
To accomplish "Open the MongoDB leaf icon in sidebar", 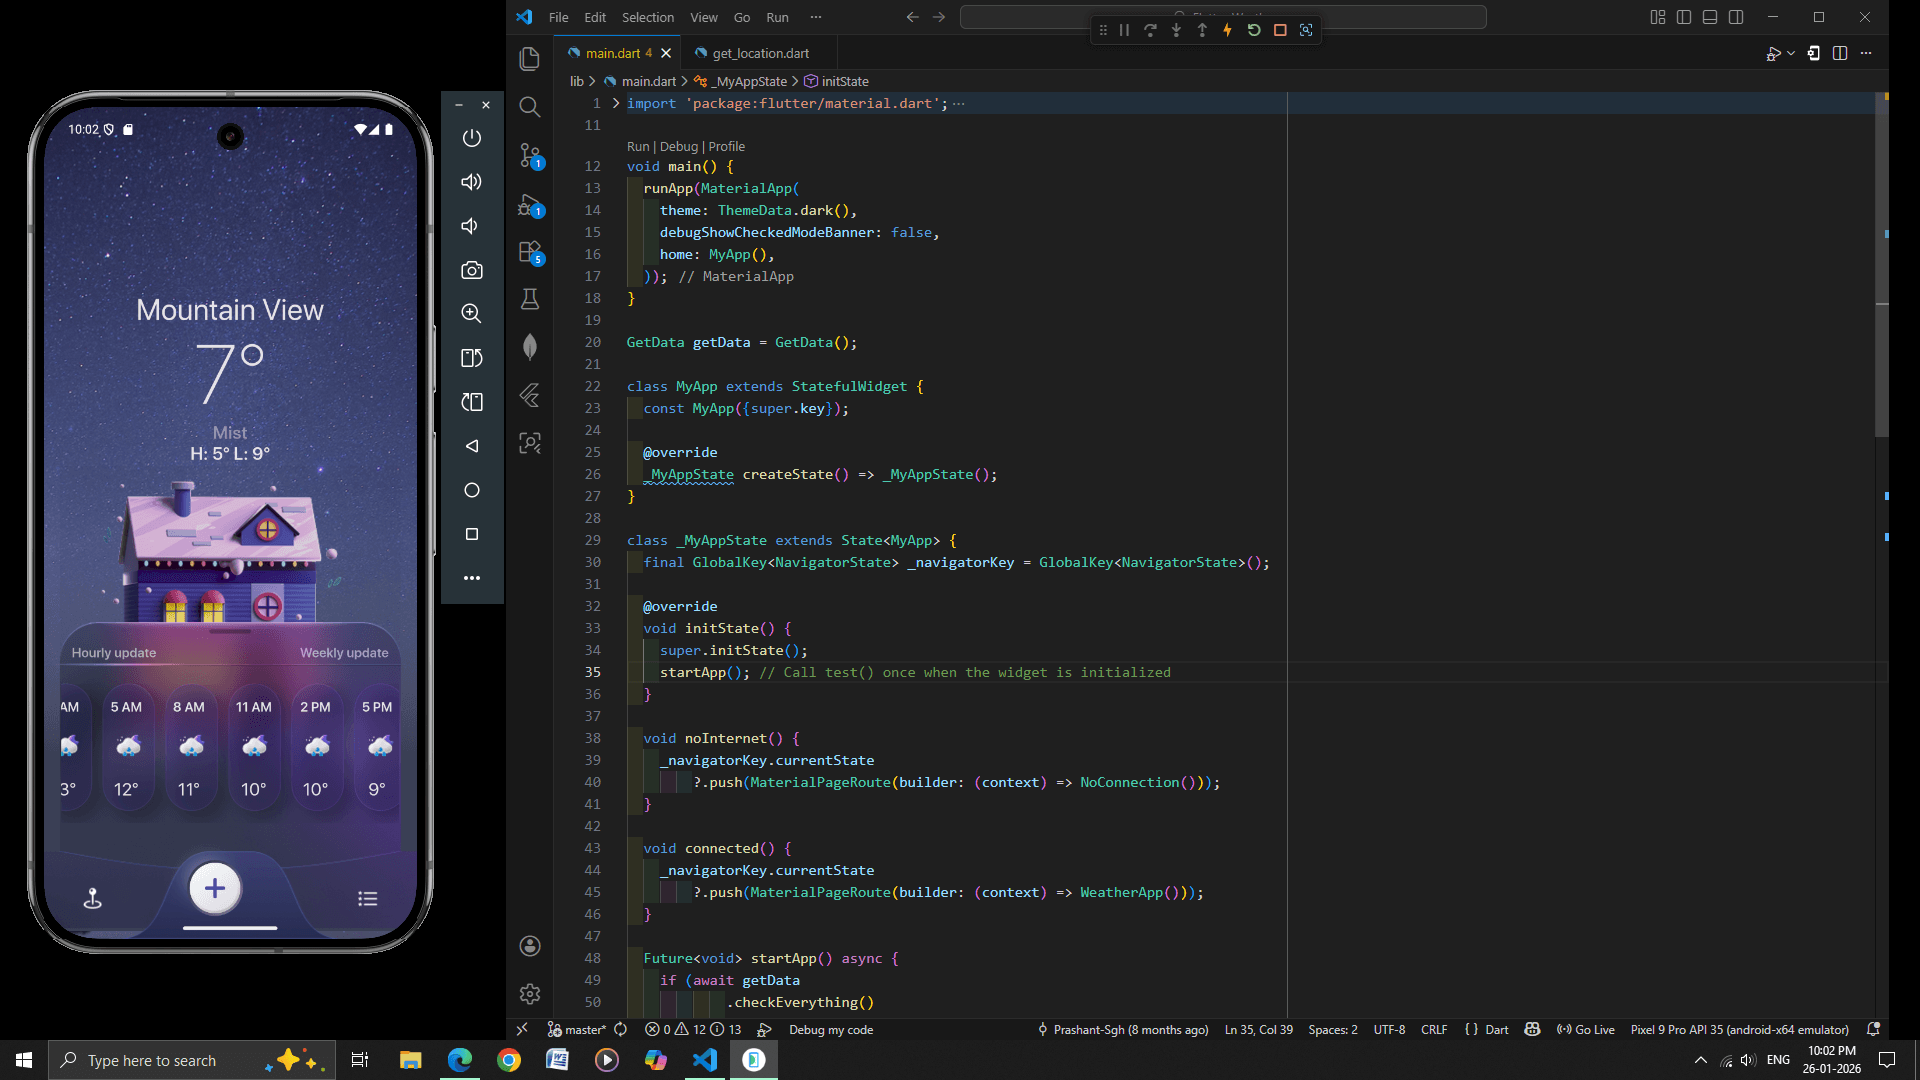I will click(530, 346).
